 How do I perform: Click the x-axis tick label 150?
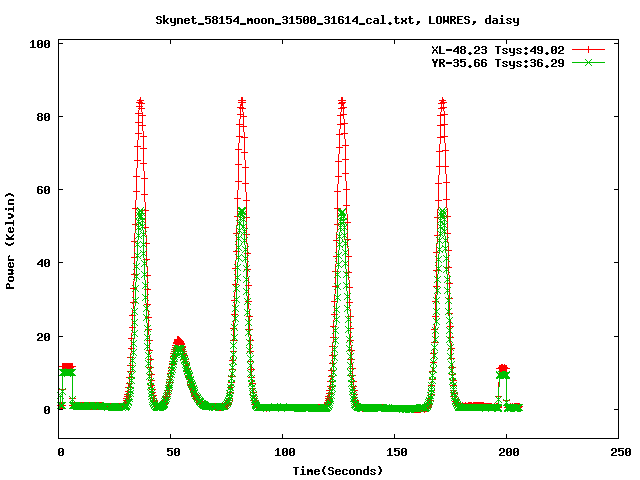point(397,452)
